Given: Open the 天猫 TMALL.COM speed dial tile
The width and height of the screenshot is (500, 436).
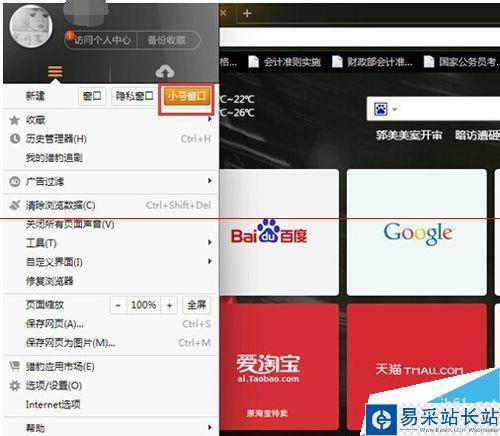Looking at the screenshot, I should [x=417, y=367].
